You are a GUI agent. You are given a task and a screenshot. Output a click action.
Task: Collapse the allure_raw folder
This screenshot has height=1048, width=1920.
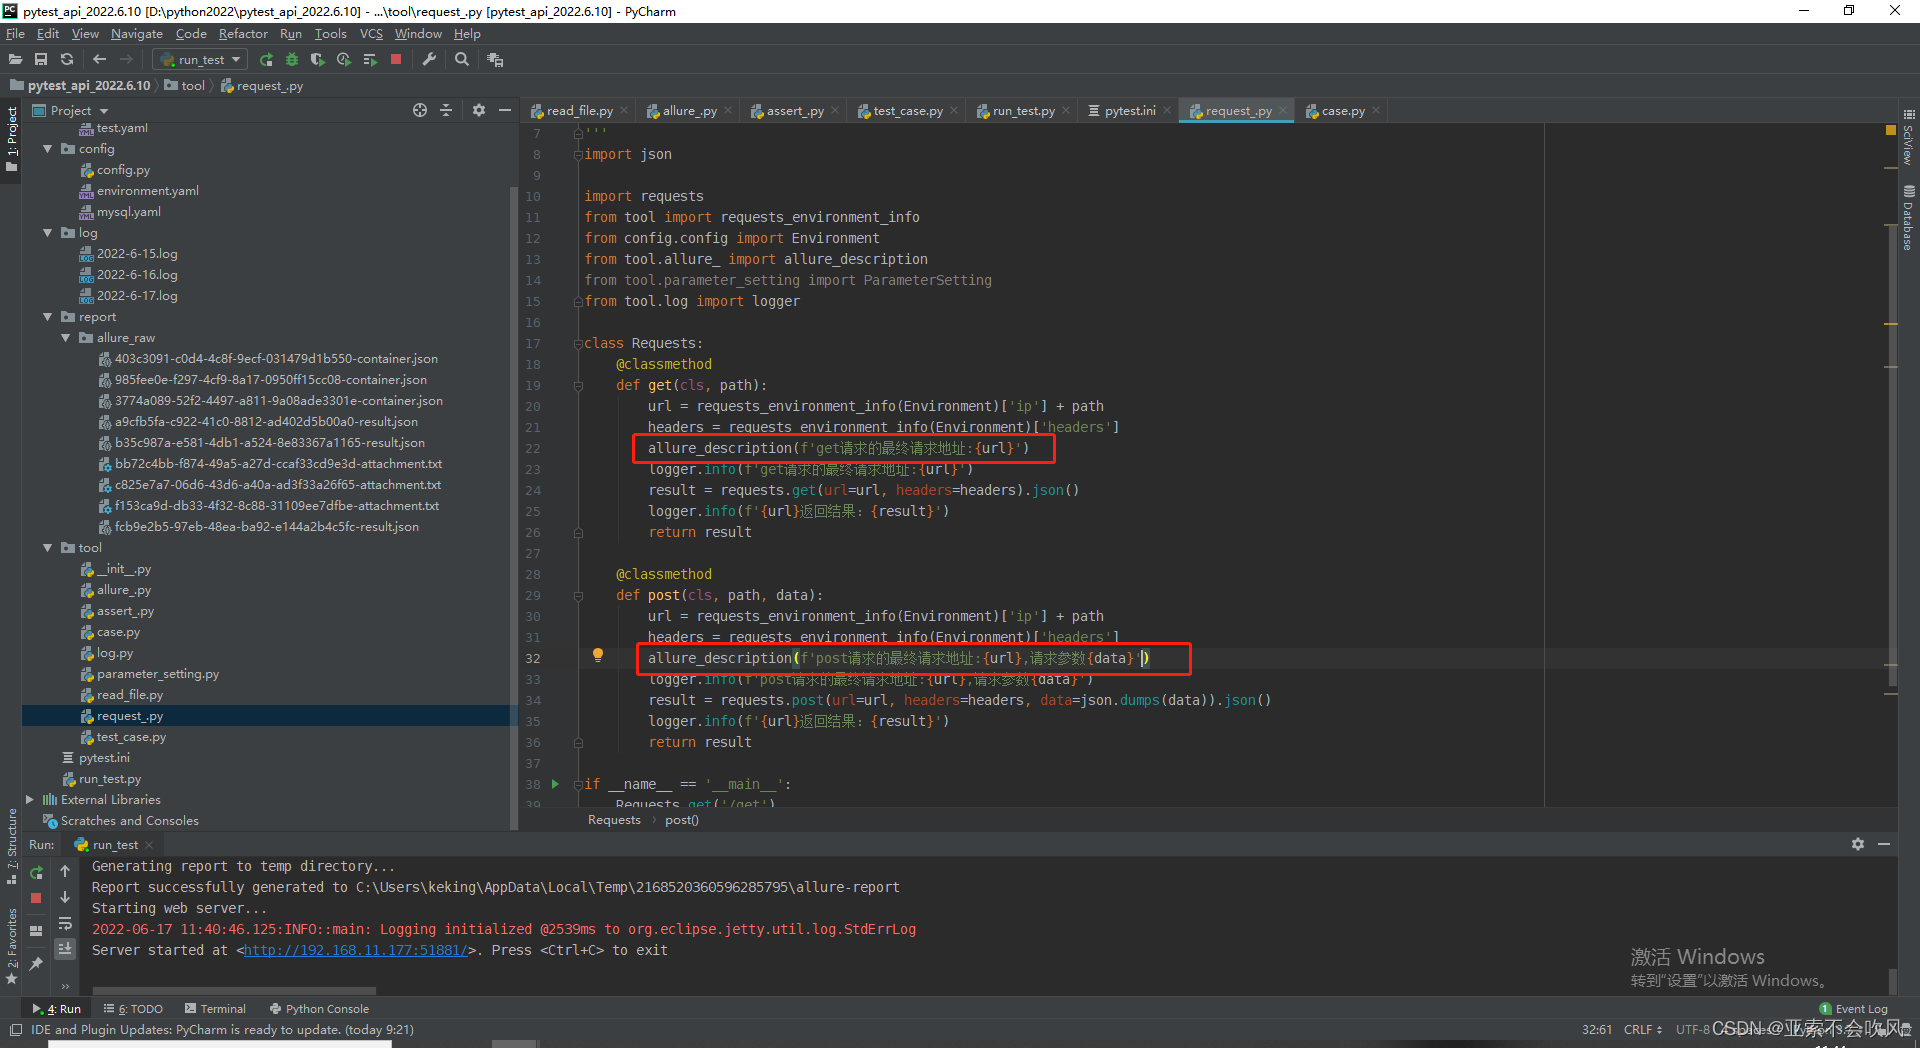(65, 338)
